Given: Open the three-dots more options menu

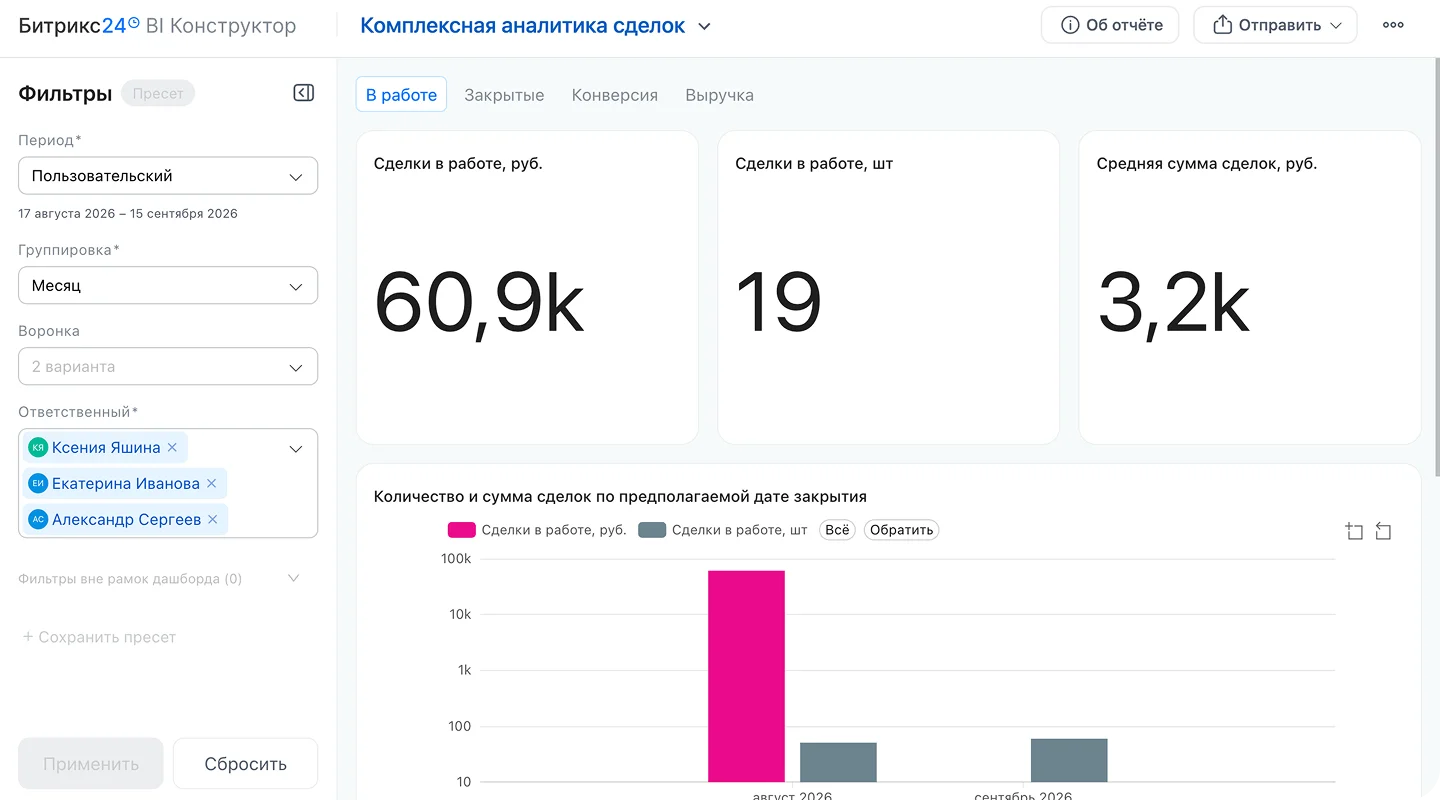Looking at the screenshot, I should (1393, 25).
